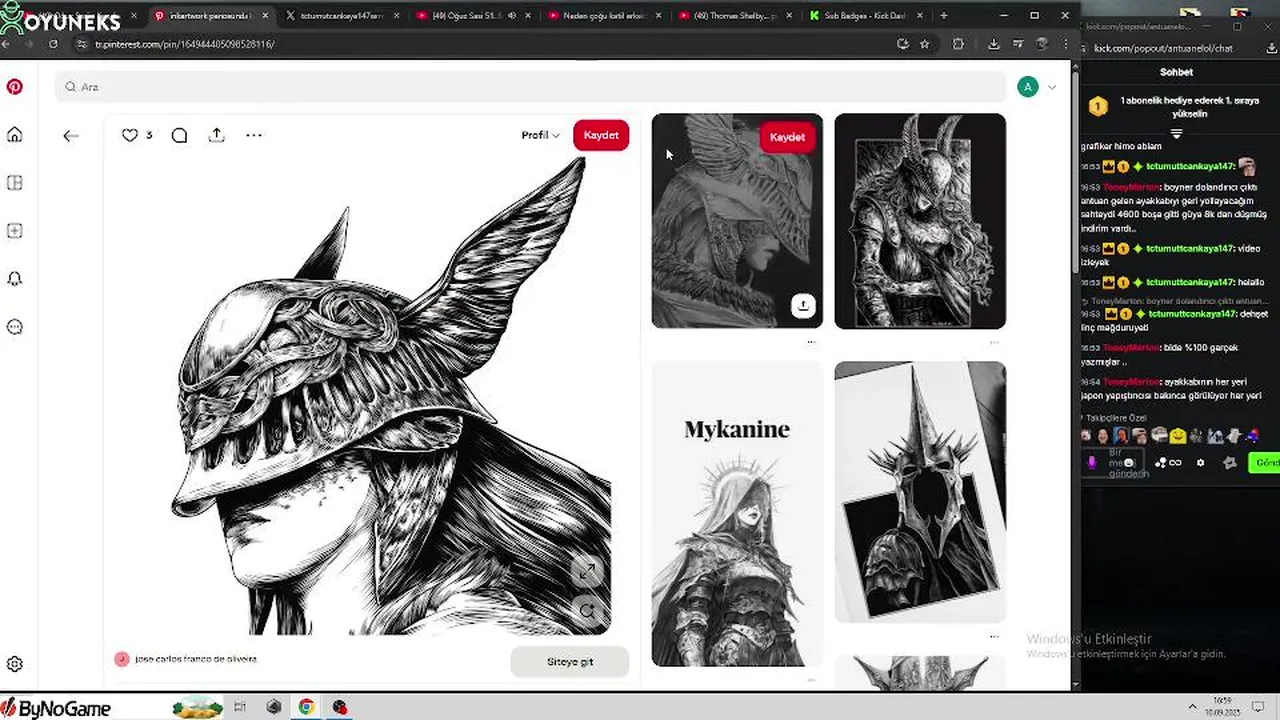This screenshot has height=720, width=1280.
Task: Open the pin three-dot more options
Action: (254, 135)
